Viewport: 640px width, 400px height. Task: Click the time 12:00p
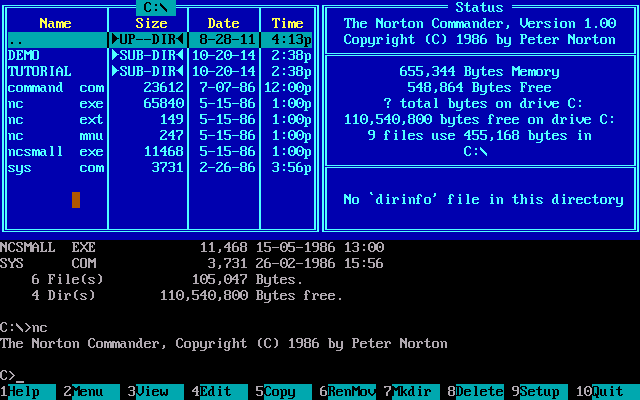pos(288,87)
